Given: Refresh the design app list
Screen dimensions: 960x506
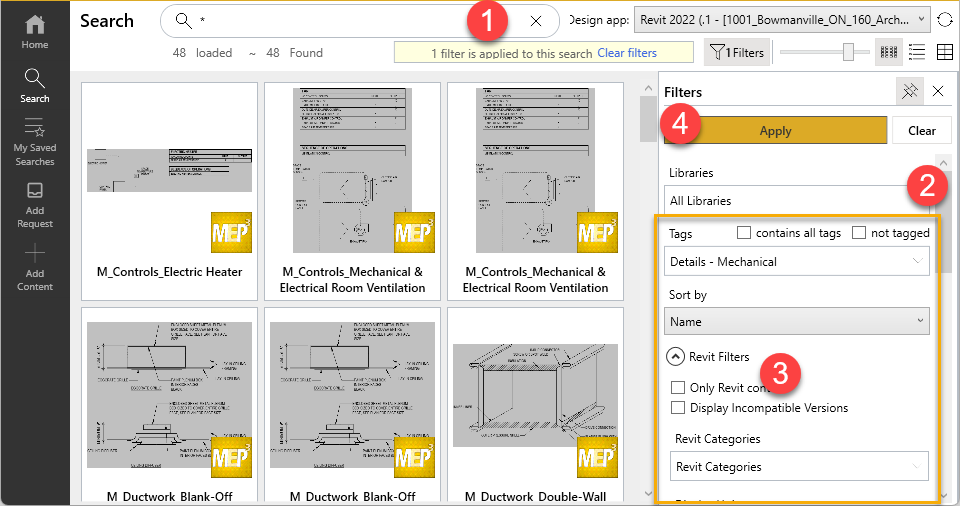Looking at the screenshot, I should pos(945,21).
